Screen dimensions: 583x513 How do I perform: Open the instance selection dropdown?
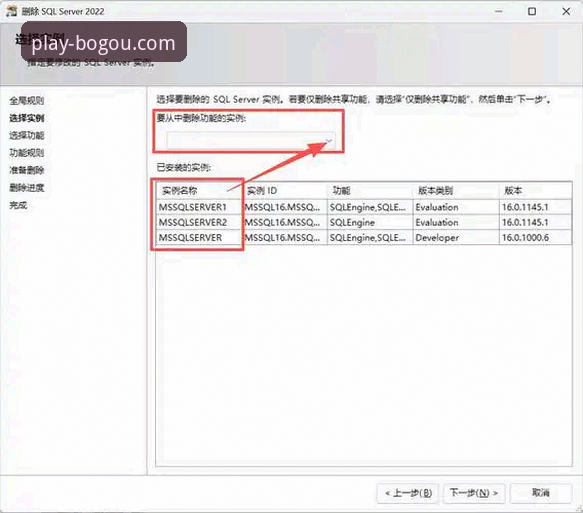coord(251,141)
